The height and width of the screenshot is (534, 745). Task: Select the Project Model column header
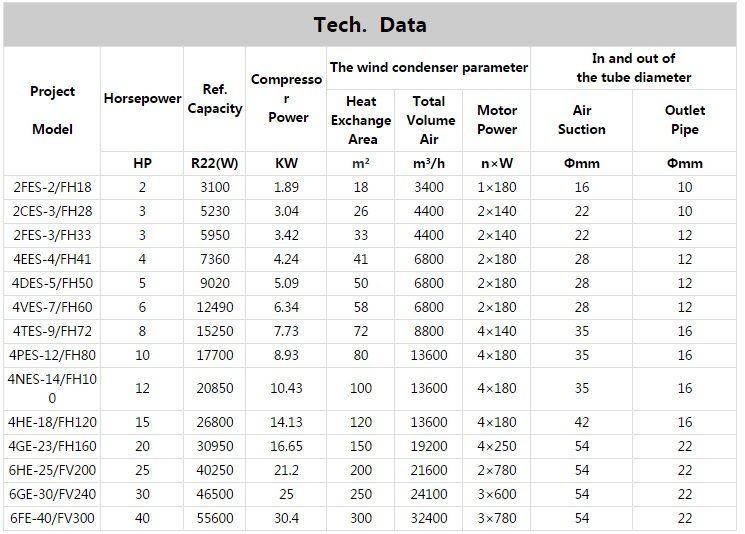[x=52, y=110]
